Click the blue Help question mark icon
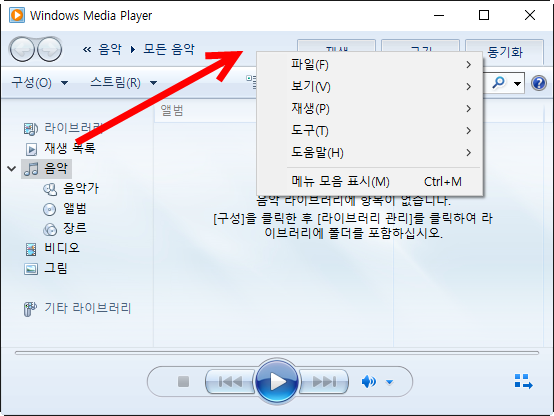Viewport: 554px width, 416px height. pyautogui.click(x=539, y=83)
